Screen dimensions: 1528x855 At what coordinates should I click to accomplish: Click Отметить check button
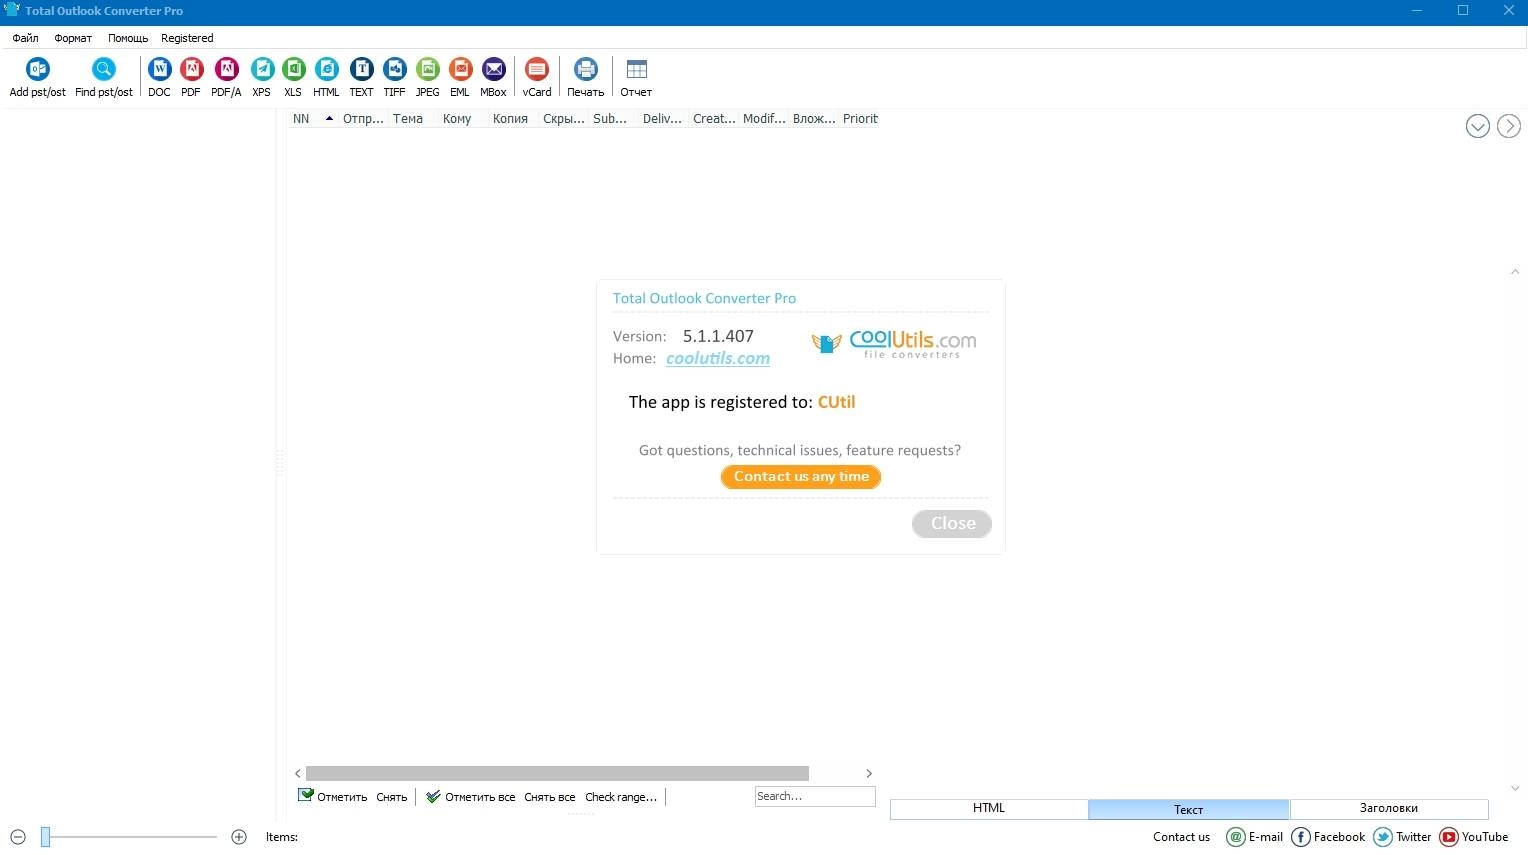point(333,797)
